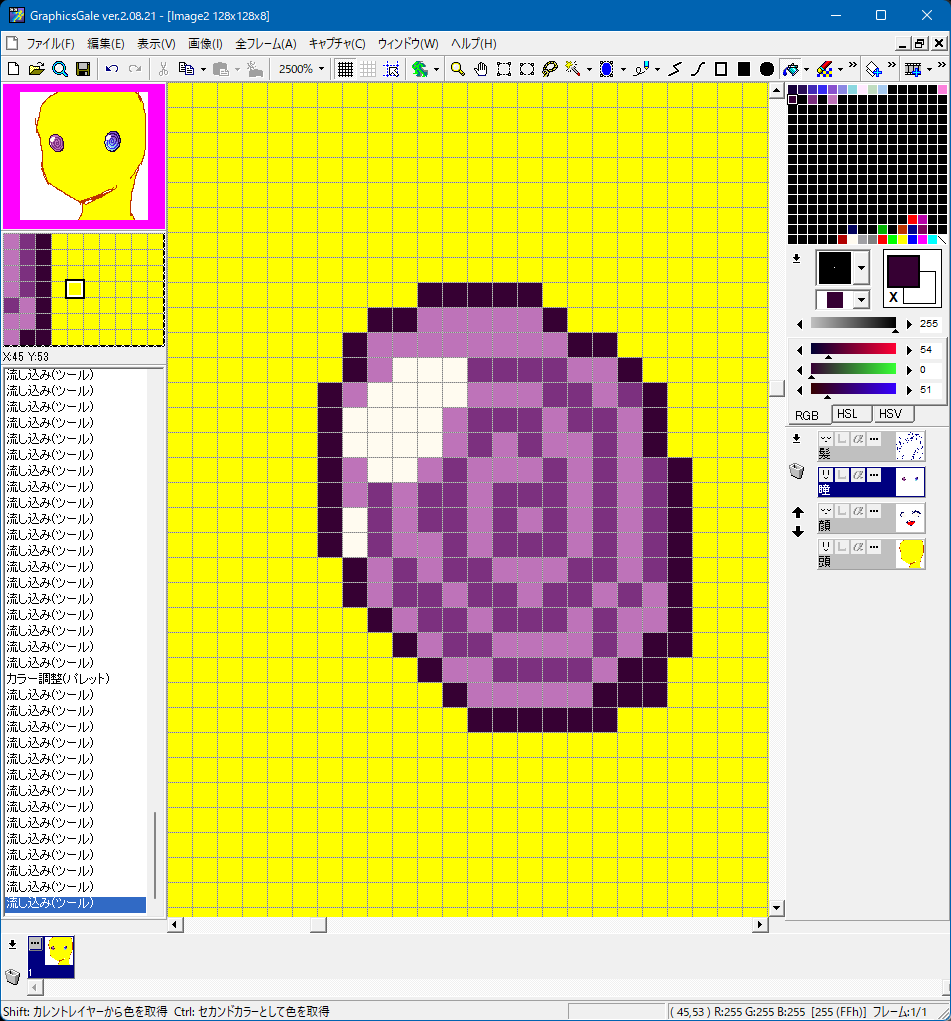Select the Blue ellipse selection tool
951x1021 pixels.
click(x=607, y=69)
